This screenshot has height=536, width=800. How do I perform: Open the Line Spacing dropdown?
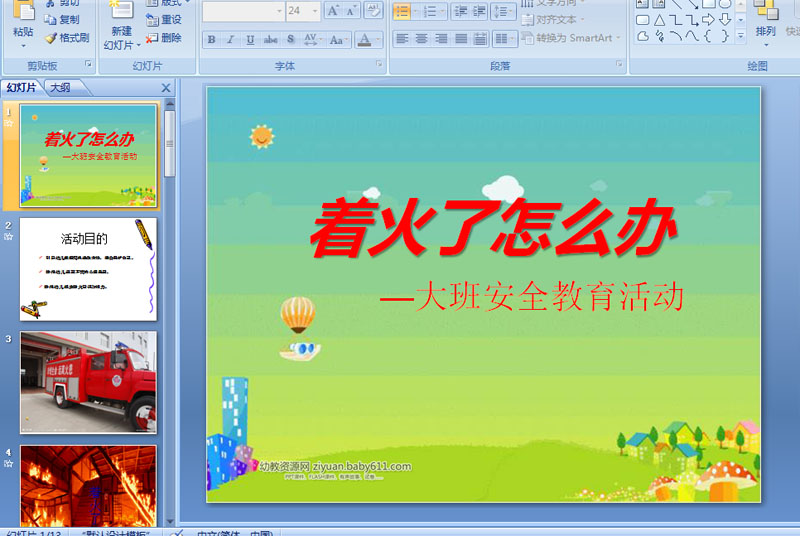503,11
